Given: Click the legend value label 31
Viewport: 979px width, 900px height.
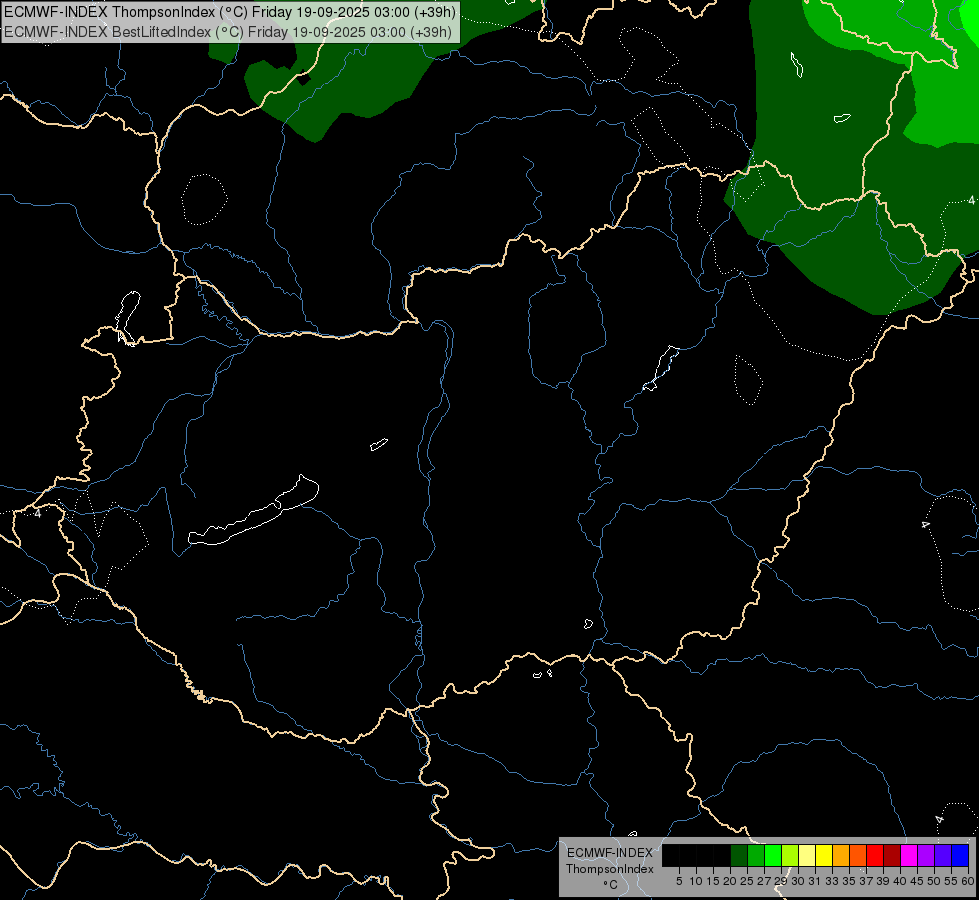Looking at the screenshot, I should pos(815,881).
